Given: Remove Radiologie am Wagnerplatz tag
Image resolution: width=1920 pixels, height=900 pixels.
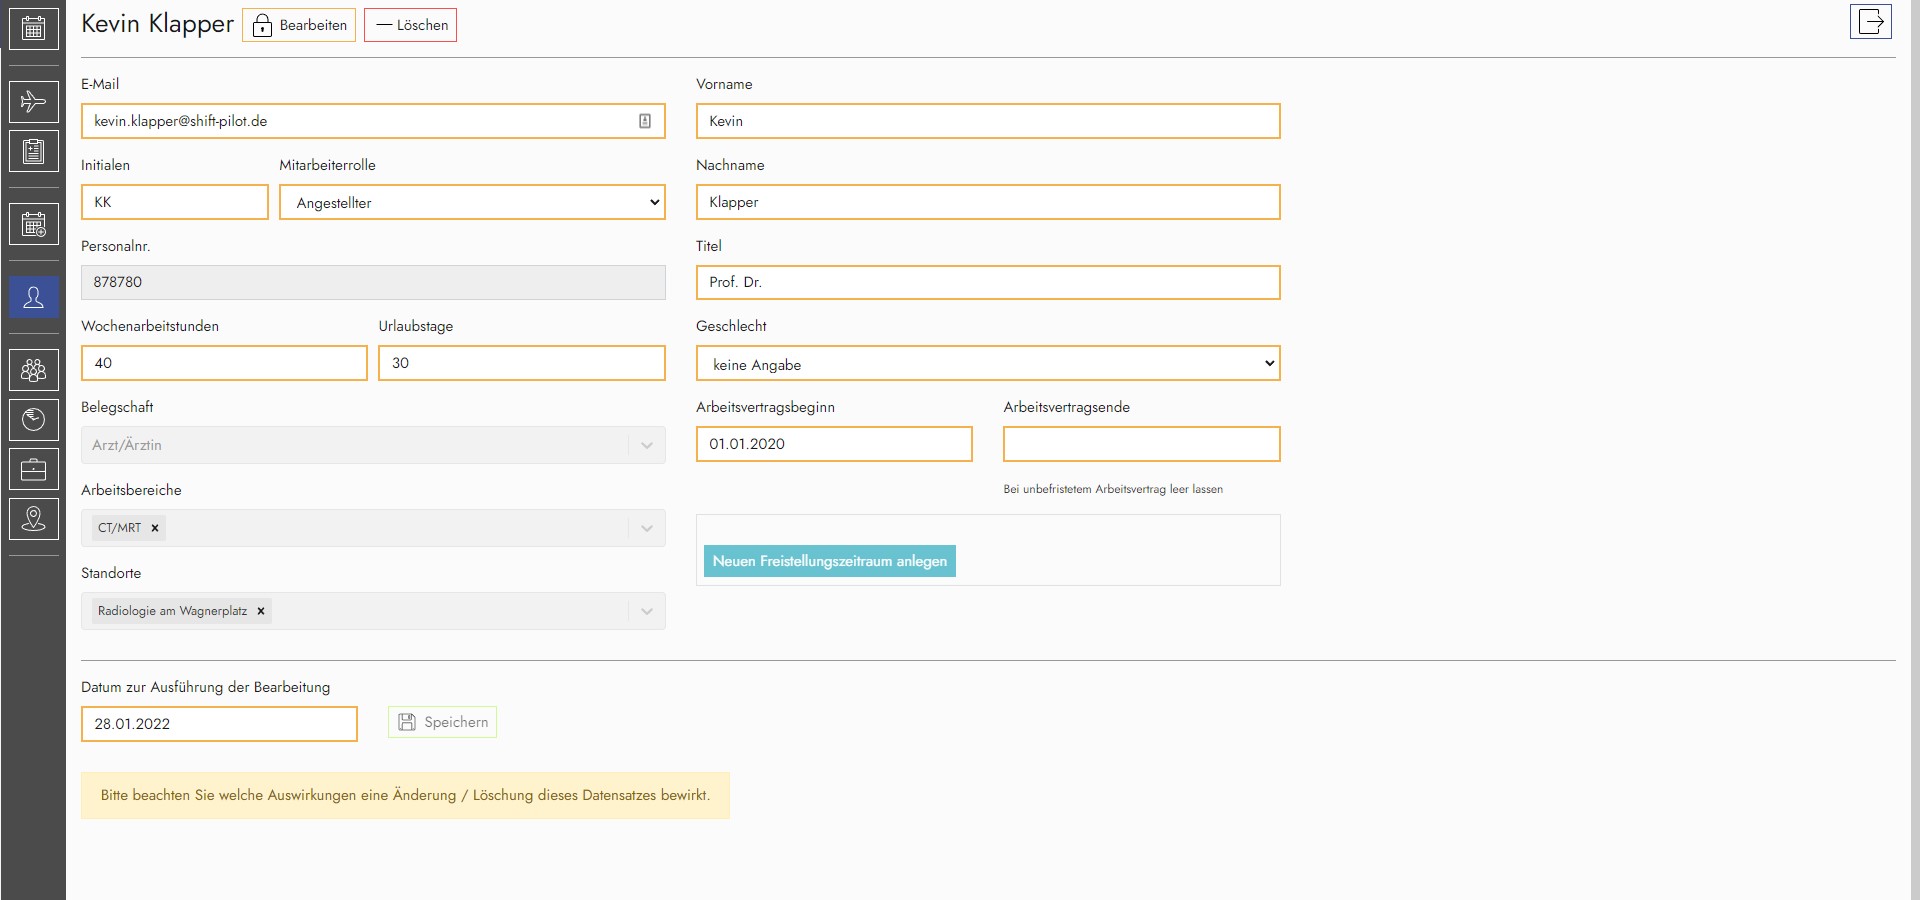Looking at the screenshot, I should pos(261,611).
